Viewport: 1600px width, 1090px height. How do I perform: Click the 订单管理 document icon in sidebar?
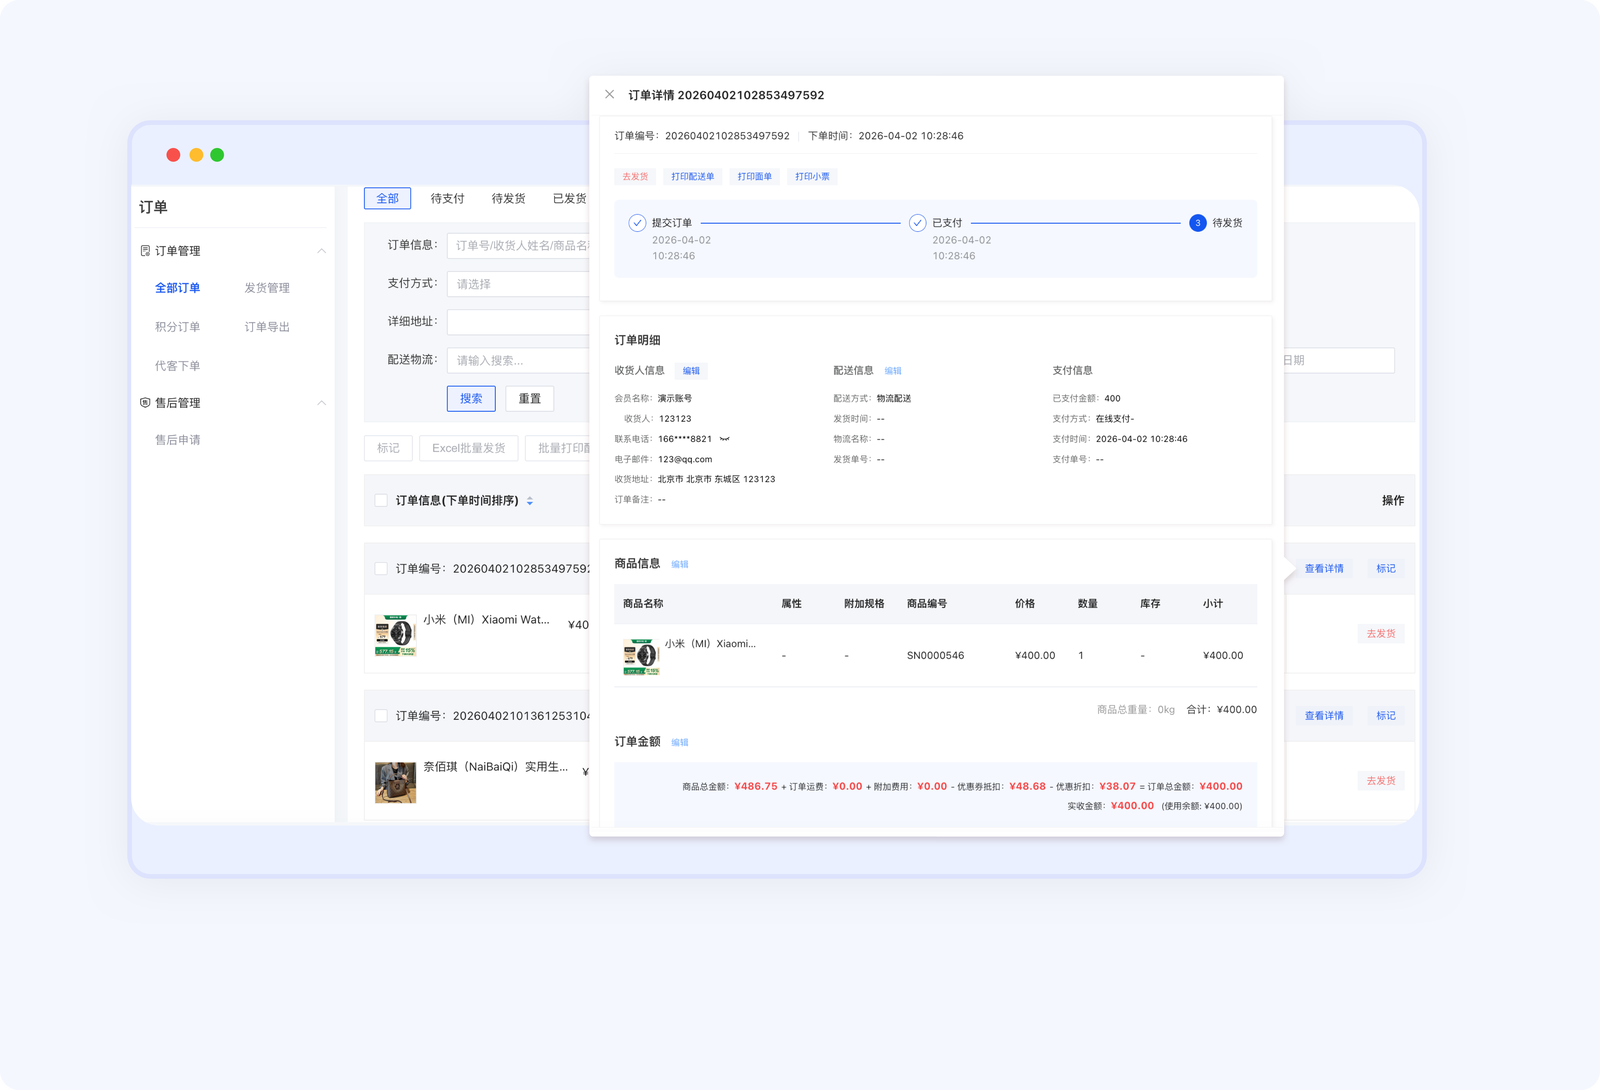tap(145, 251)
